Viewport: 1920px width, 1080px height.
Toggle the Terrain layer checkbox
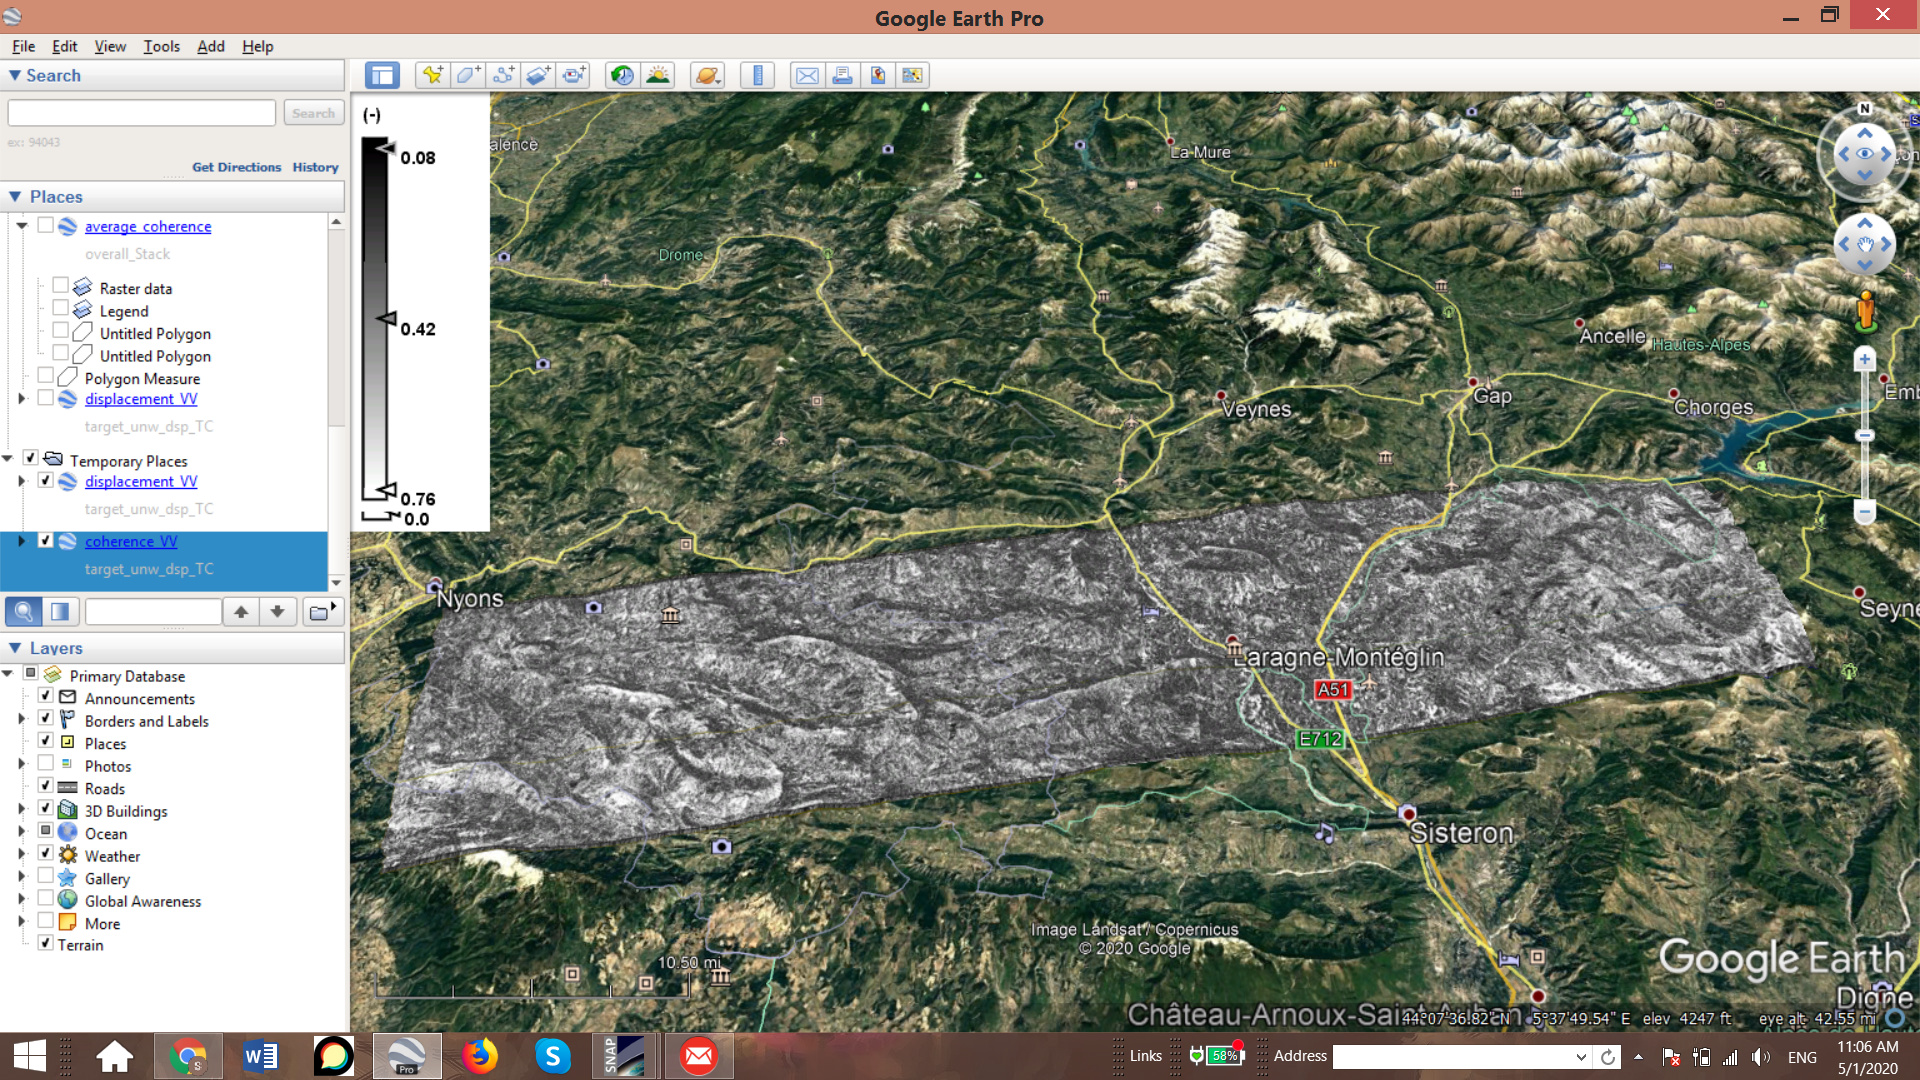click(x=45, y=943)
